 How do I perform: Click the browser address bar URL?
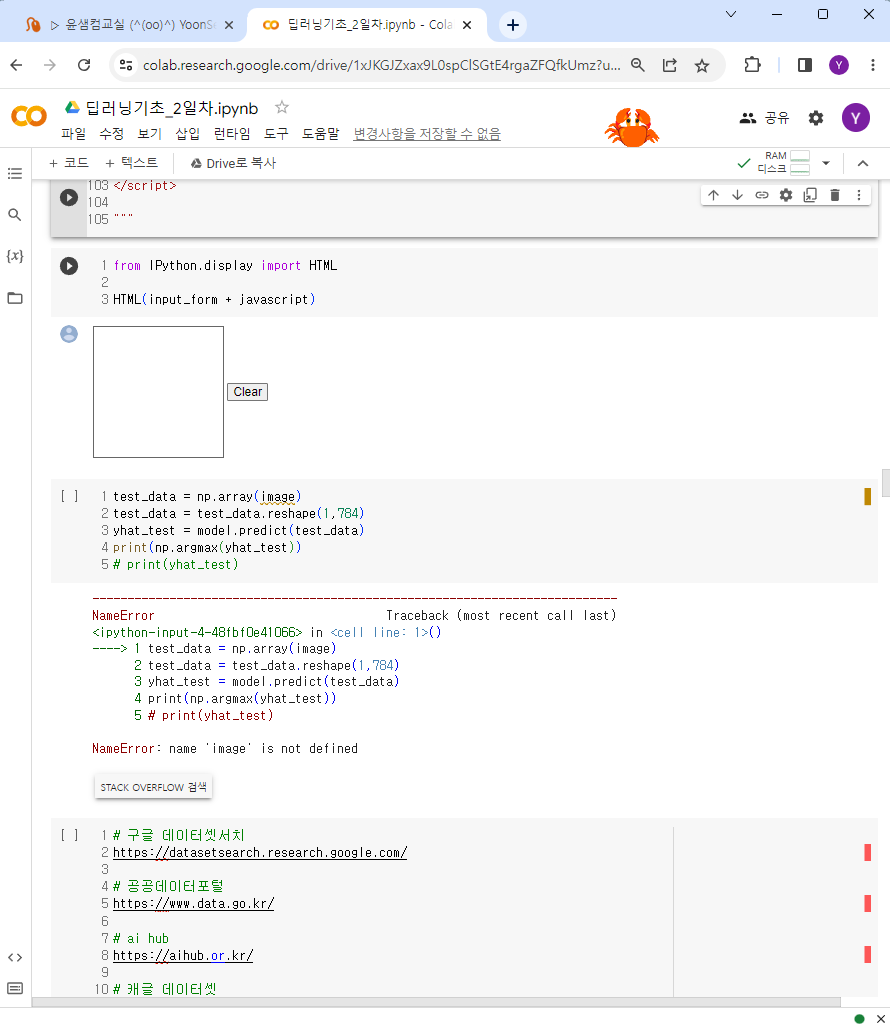tap(381, 65)
